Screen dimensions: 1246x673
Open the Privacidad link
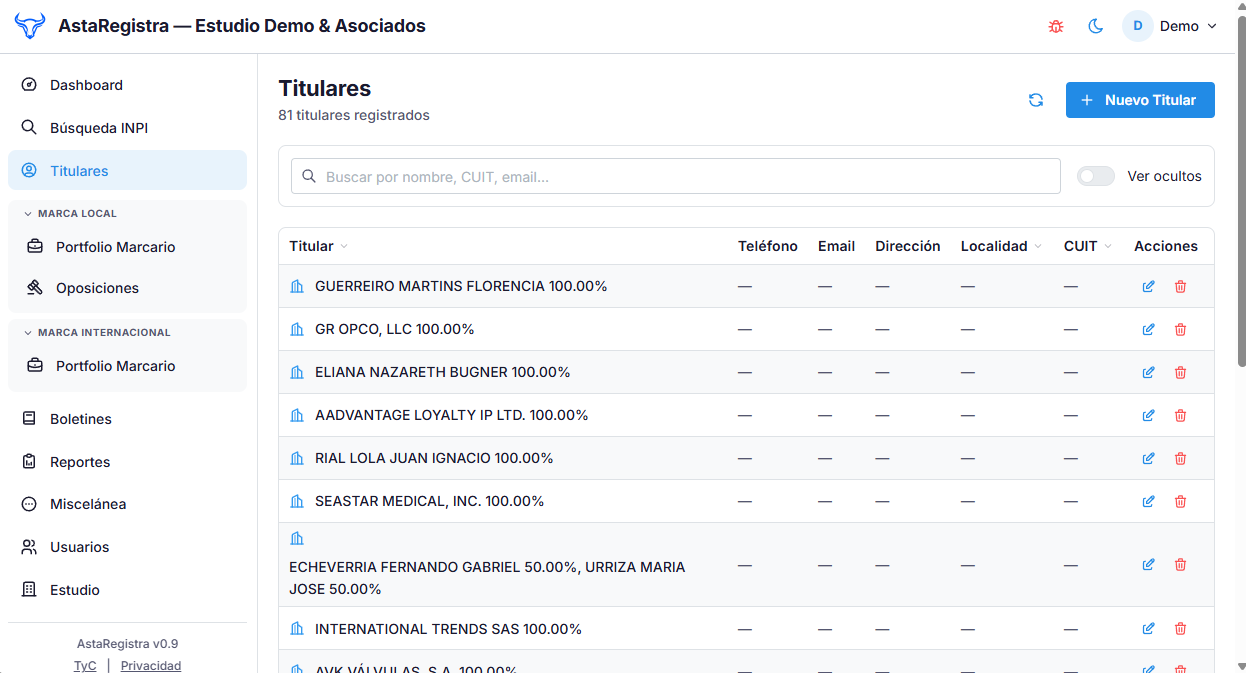(151, 665)
